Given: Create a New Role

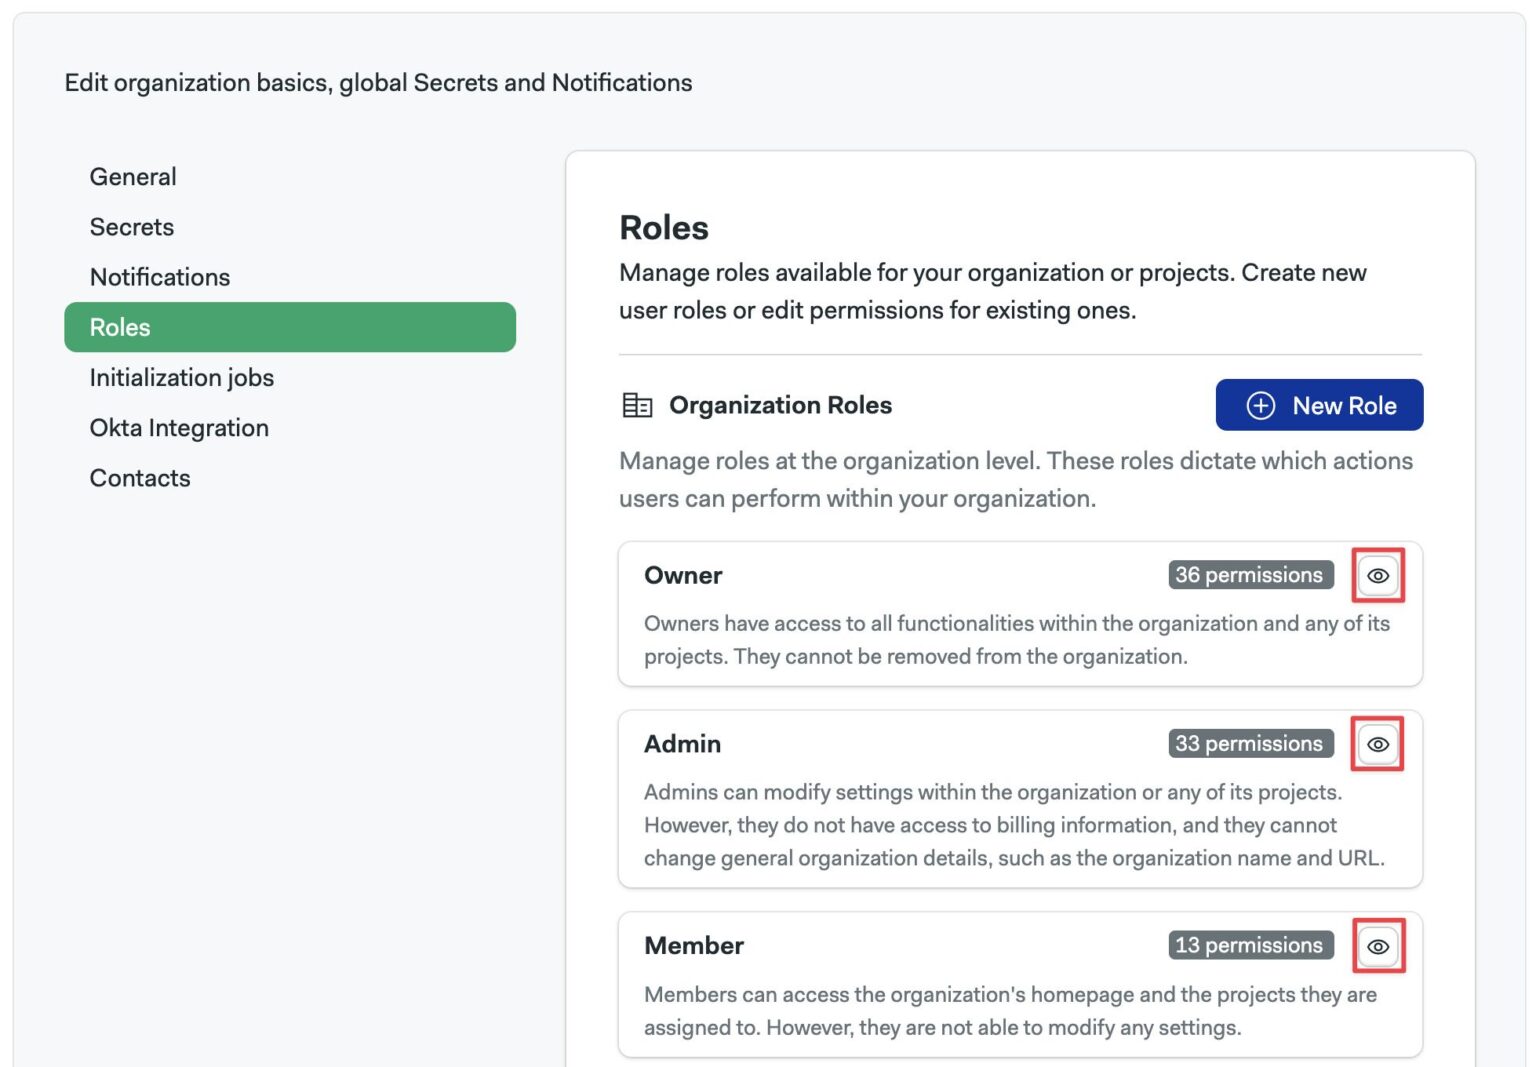Looking at the screenshot, I should pos(1319,405).
